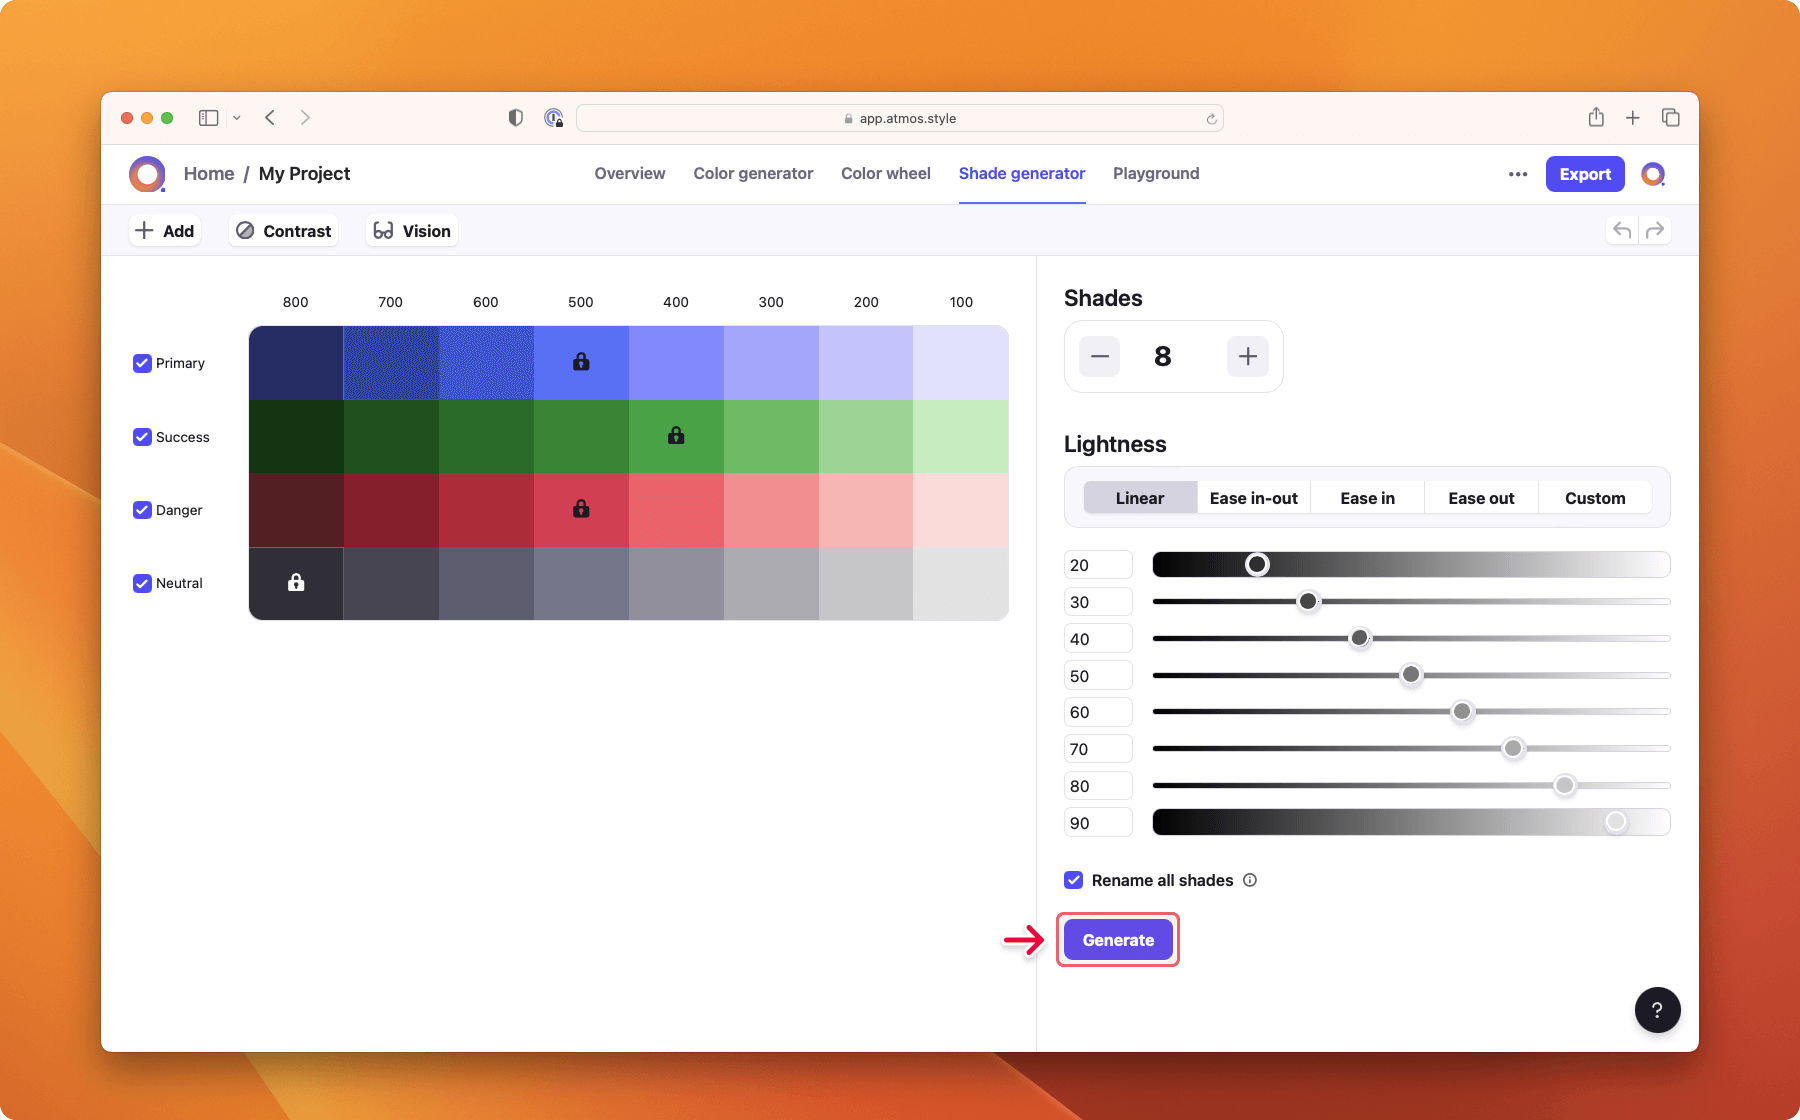Open the help question mark button

click(x=1657, y=1010)
